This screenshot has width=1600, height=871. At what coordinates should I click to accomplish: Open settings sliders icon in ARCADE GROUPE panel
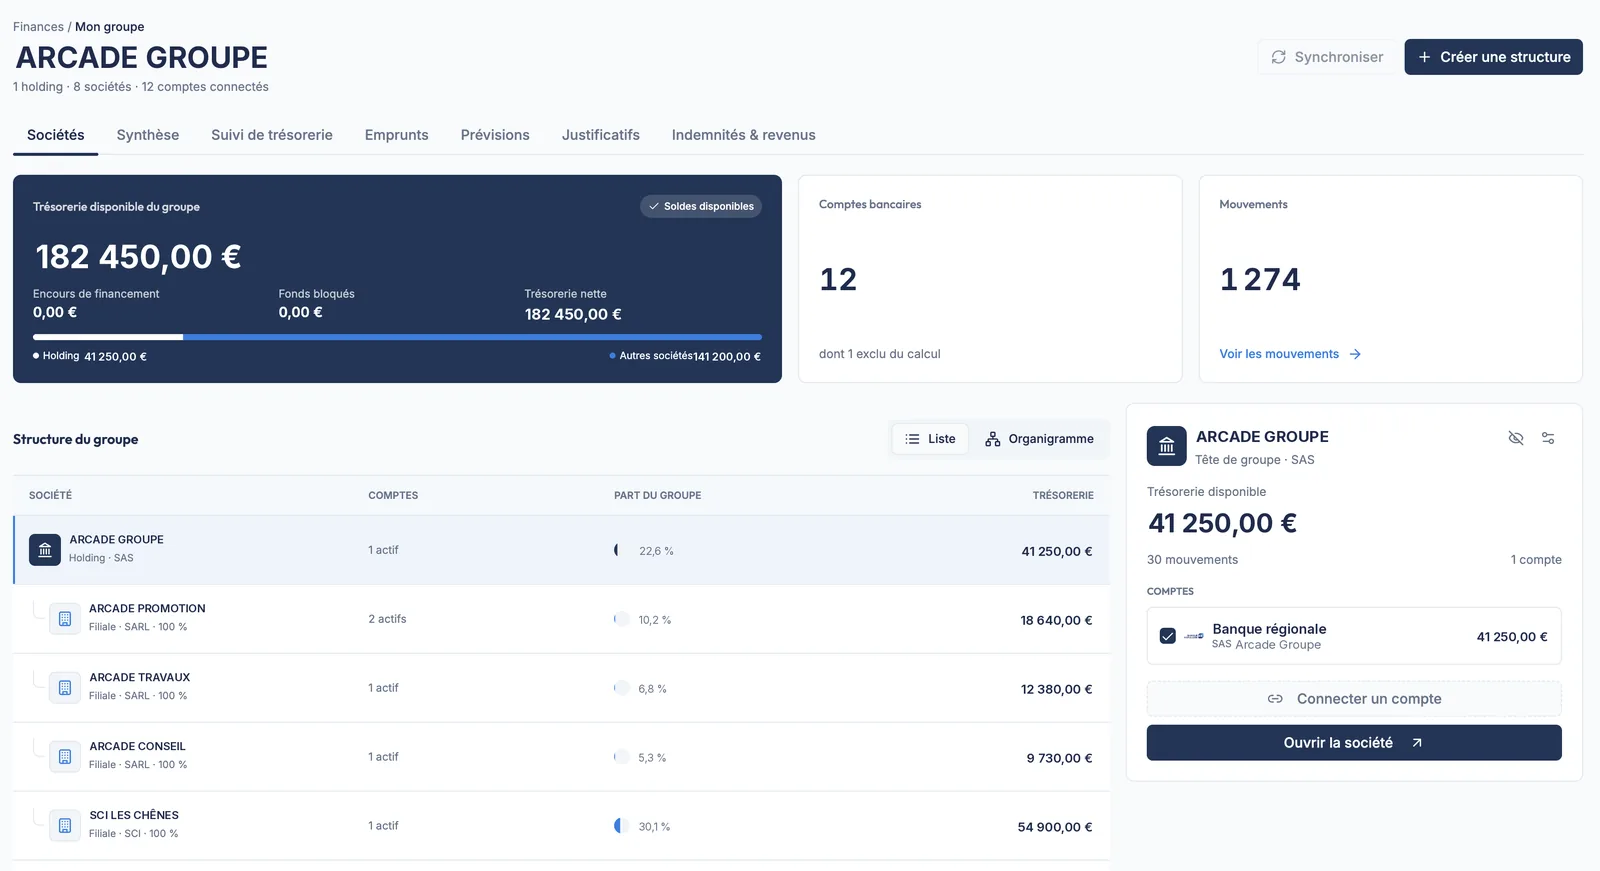pyautogui.click(x=1548, y=438)
